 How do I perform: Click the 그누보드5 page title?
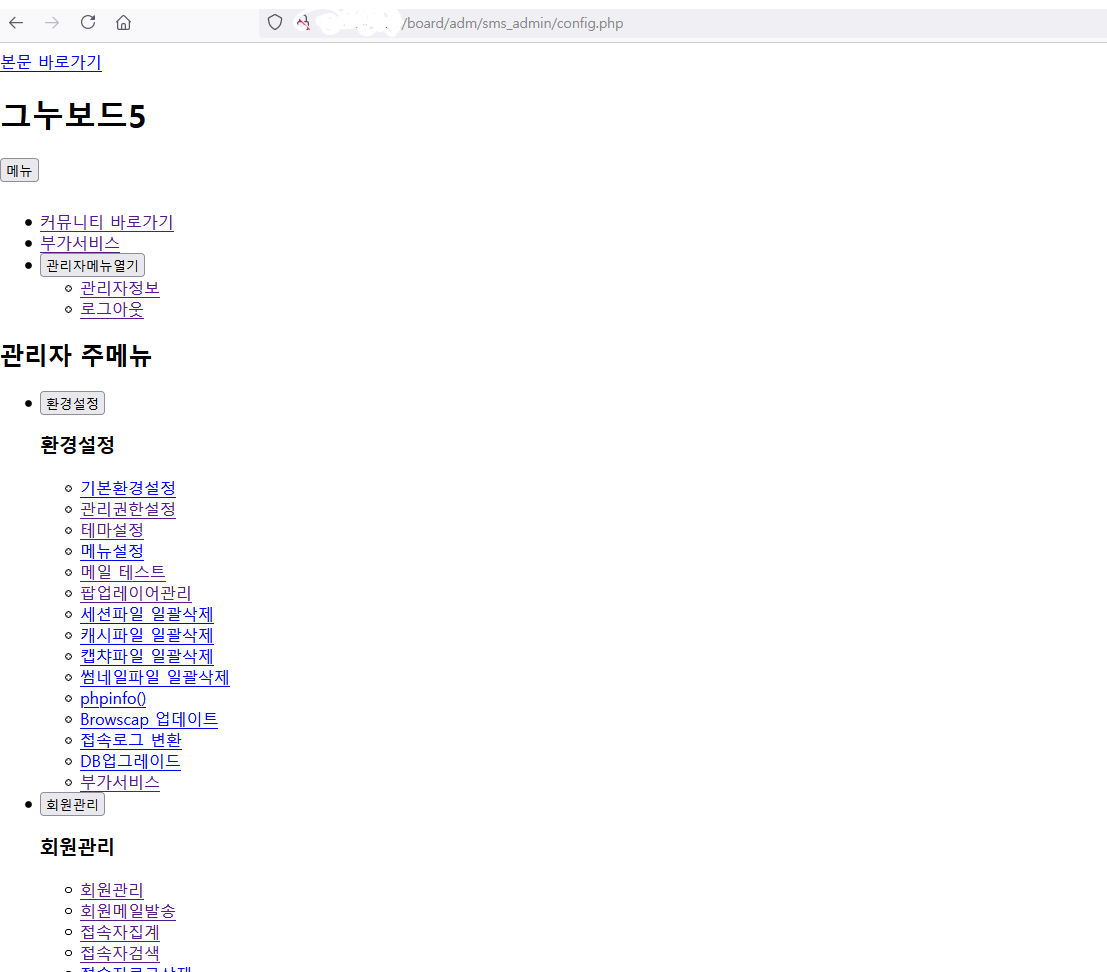click(73, 116)
